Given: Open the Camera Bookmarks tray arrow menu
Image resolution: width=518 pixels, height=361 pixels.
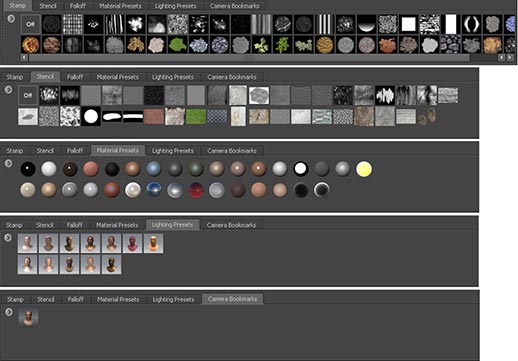Looking at the screenshot, I should [x=9, y=312].
